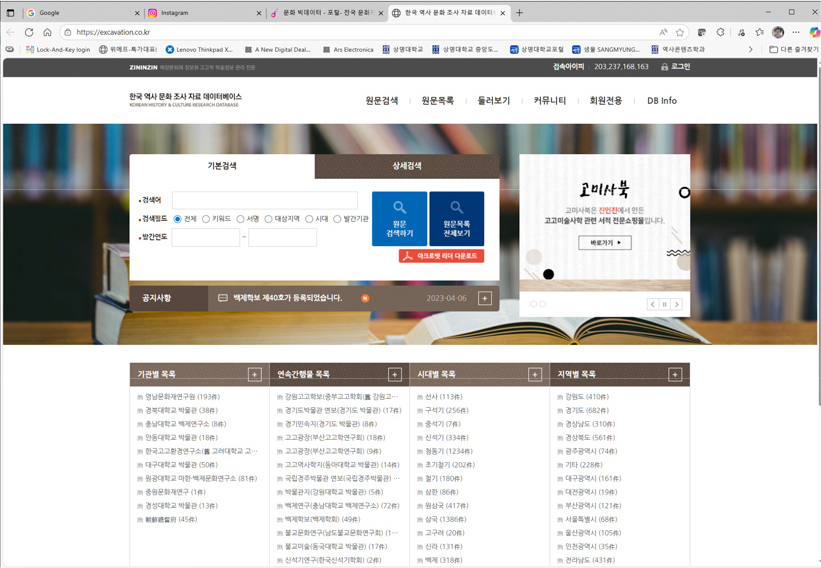
Task: Open 둘러보기 menu
Action: click(494, 101)
